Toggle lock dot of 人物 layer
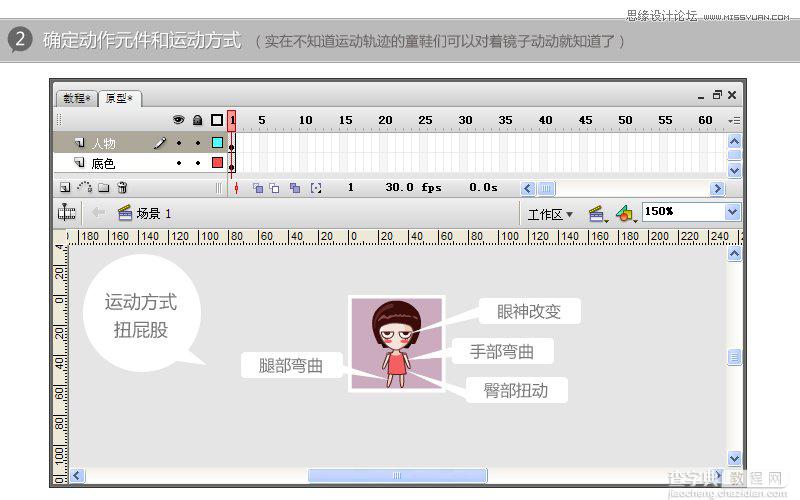Screen dimensions: 800x500 tap(198, 143)
